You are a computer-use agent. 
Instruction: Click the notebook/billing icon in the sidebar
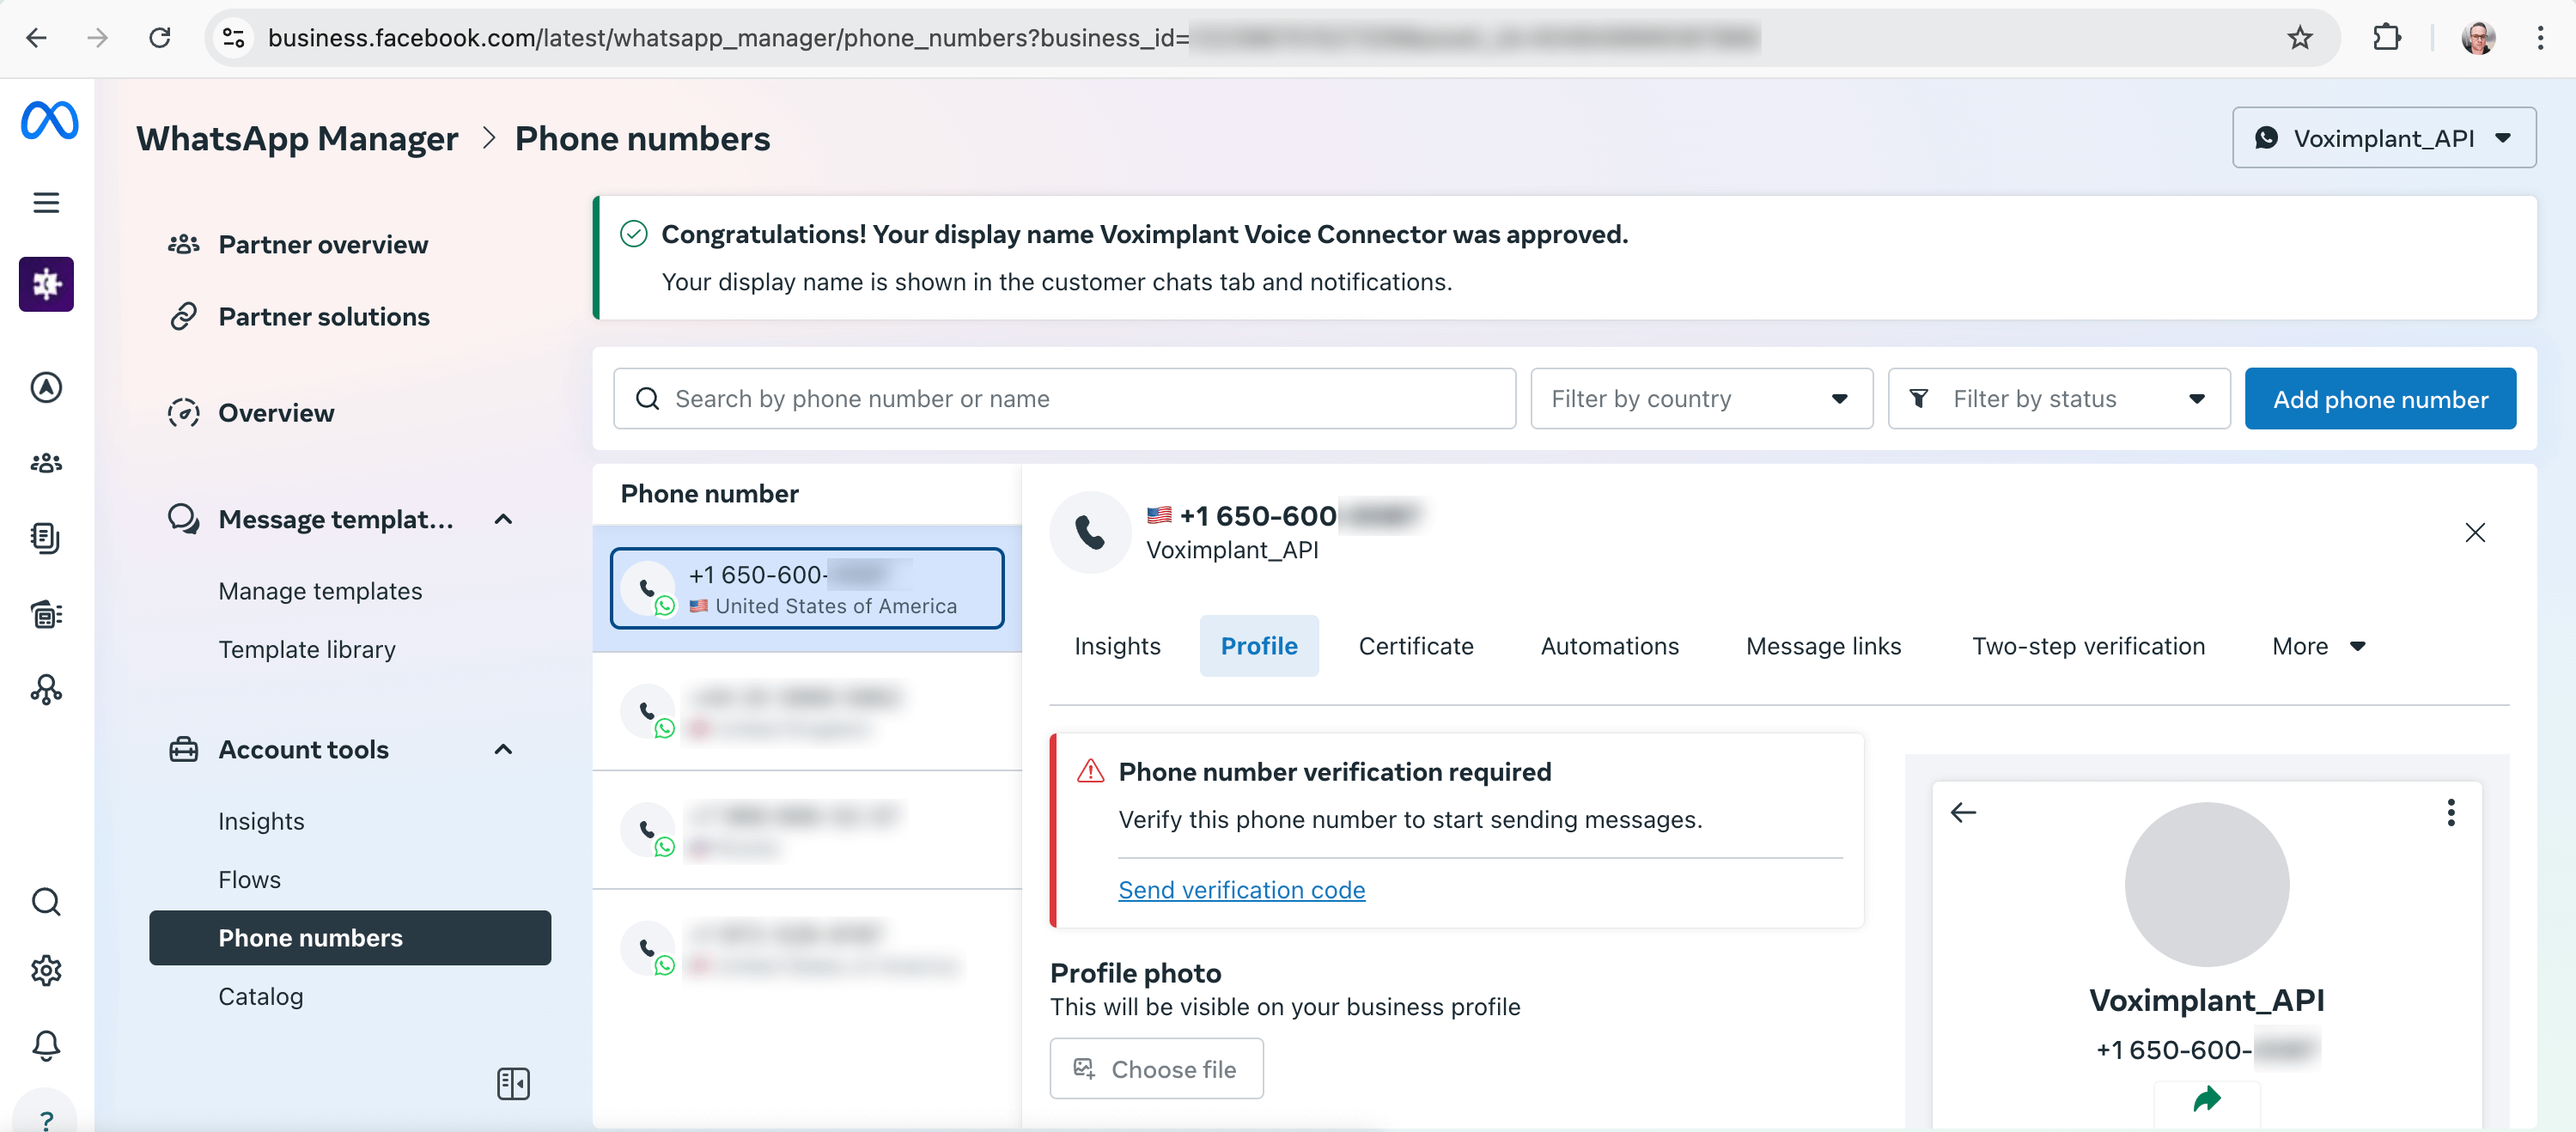tap(46, 537)
